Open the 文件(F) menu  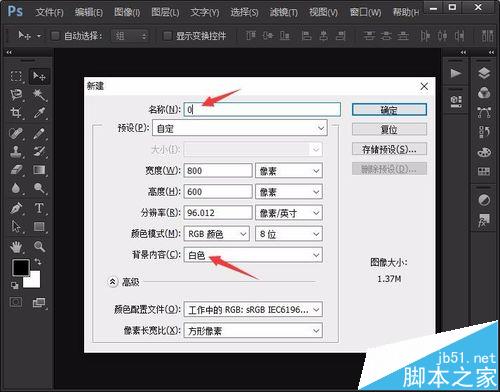[49, 12]
